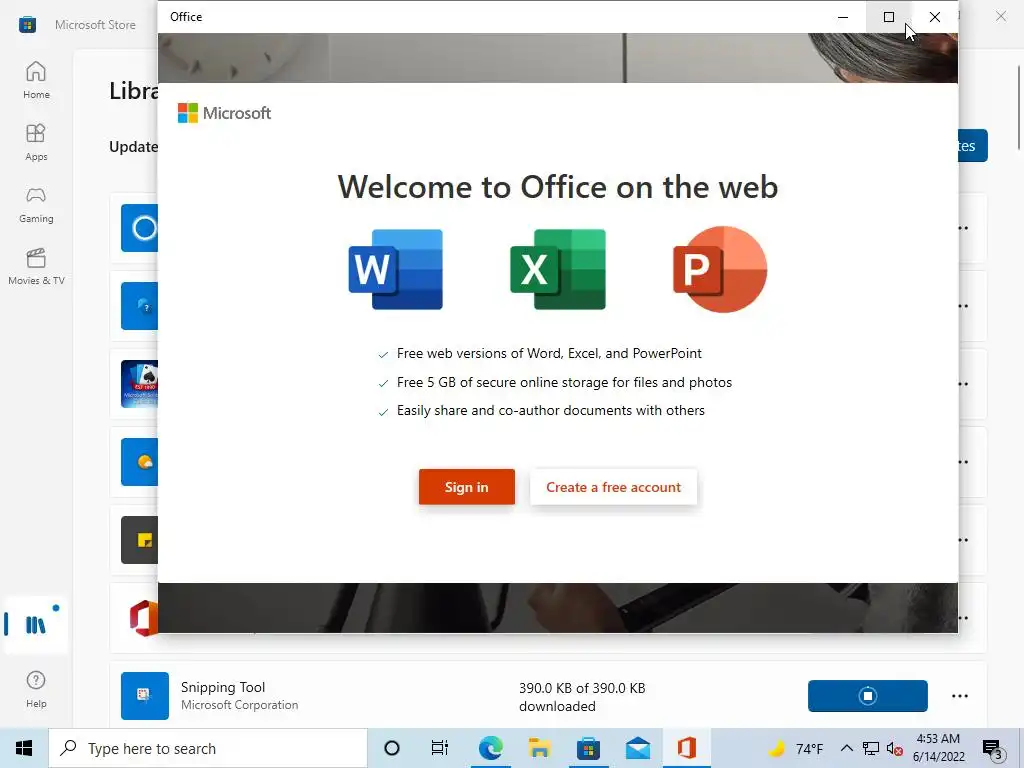Minimize the Office window
This screenshot has width=1024, height=768.
[x=843, y=17]
